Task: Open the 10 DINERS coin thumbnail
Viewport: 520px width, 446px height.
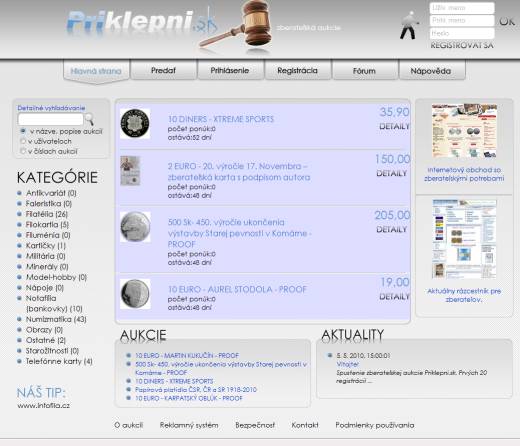Action: (135, 124)
